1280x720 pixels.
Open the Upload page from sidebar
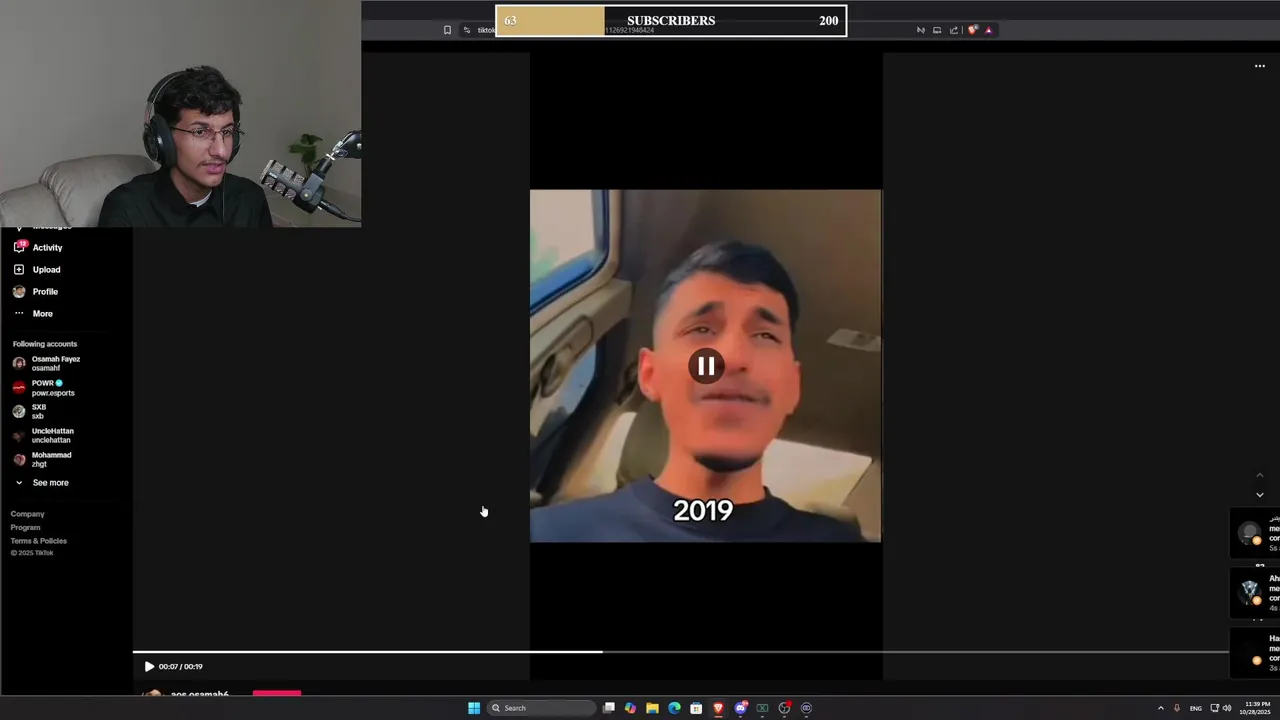coord(37,270)
